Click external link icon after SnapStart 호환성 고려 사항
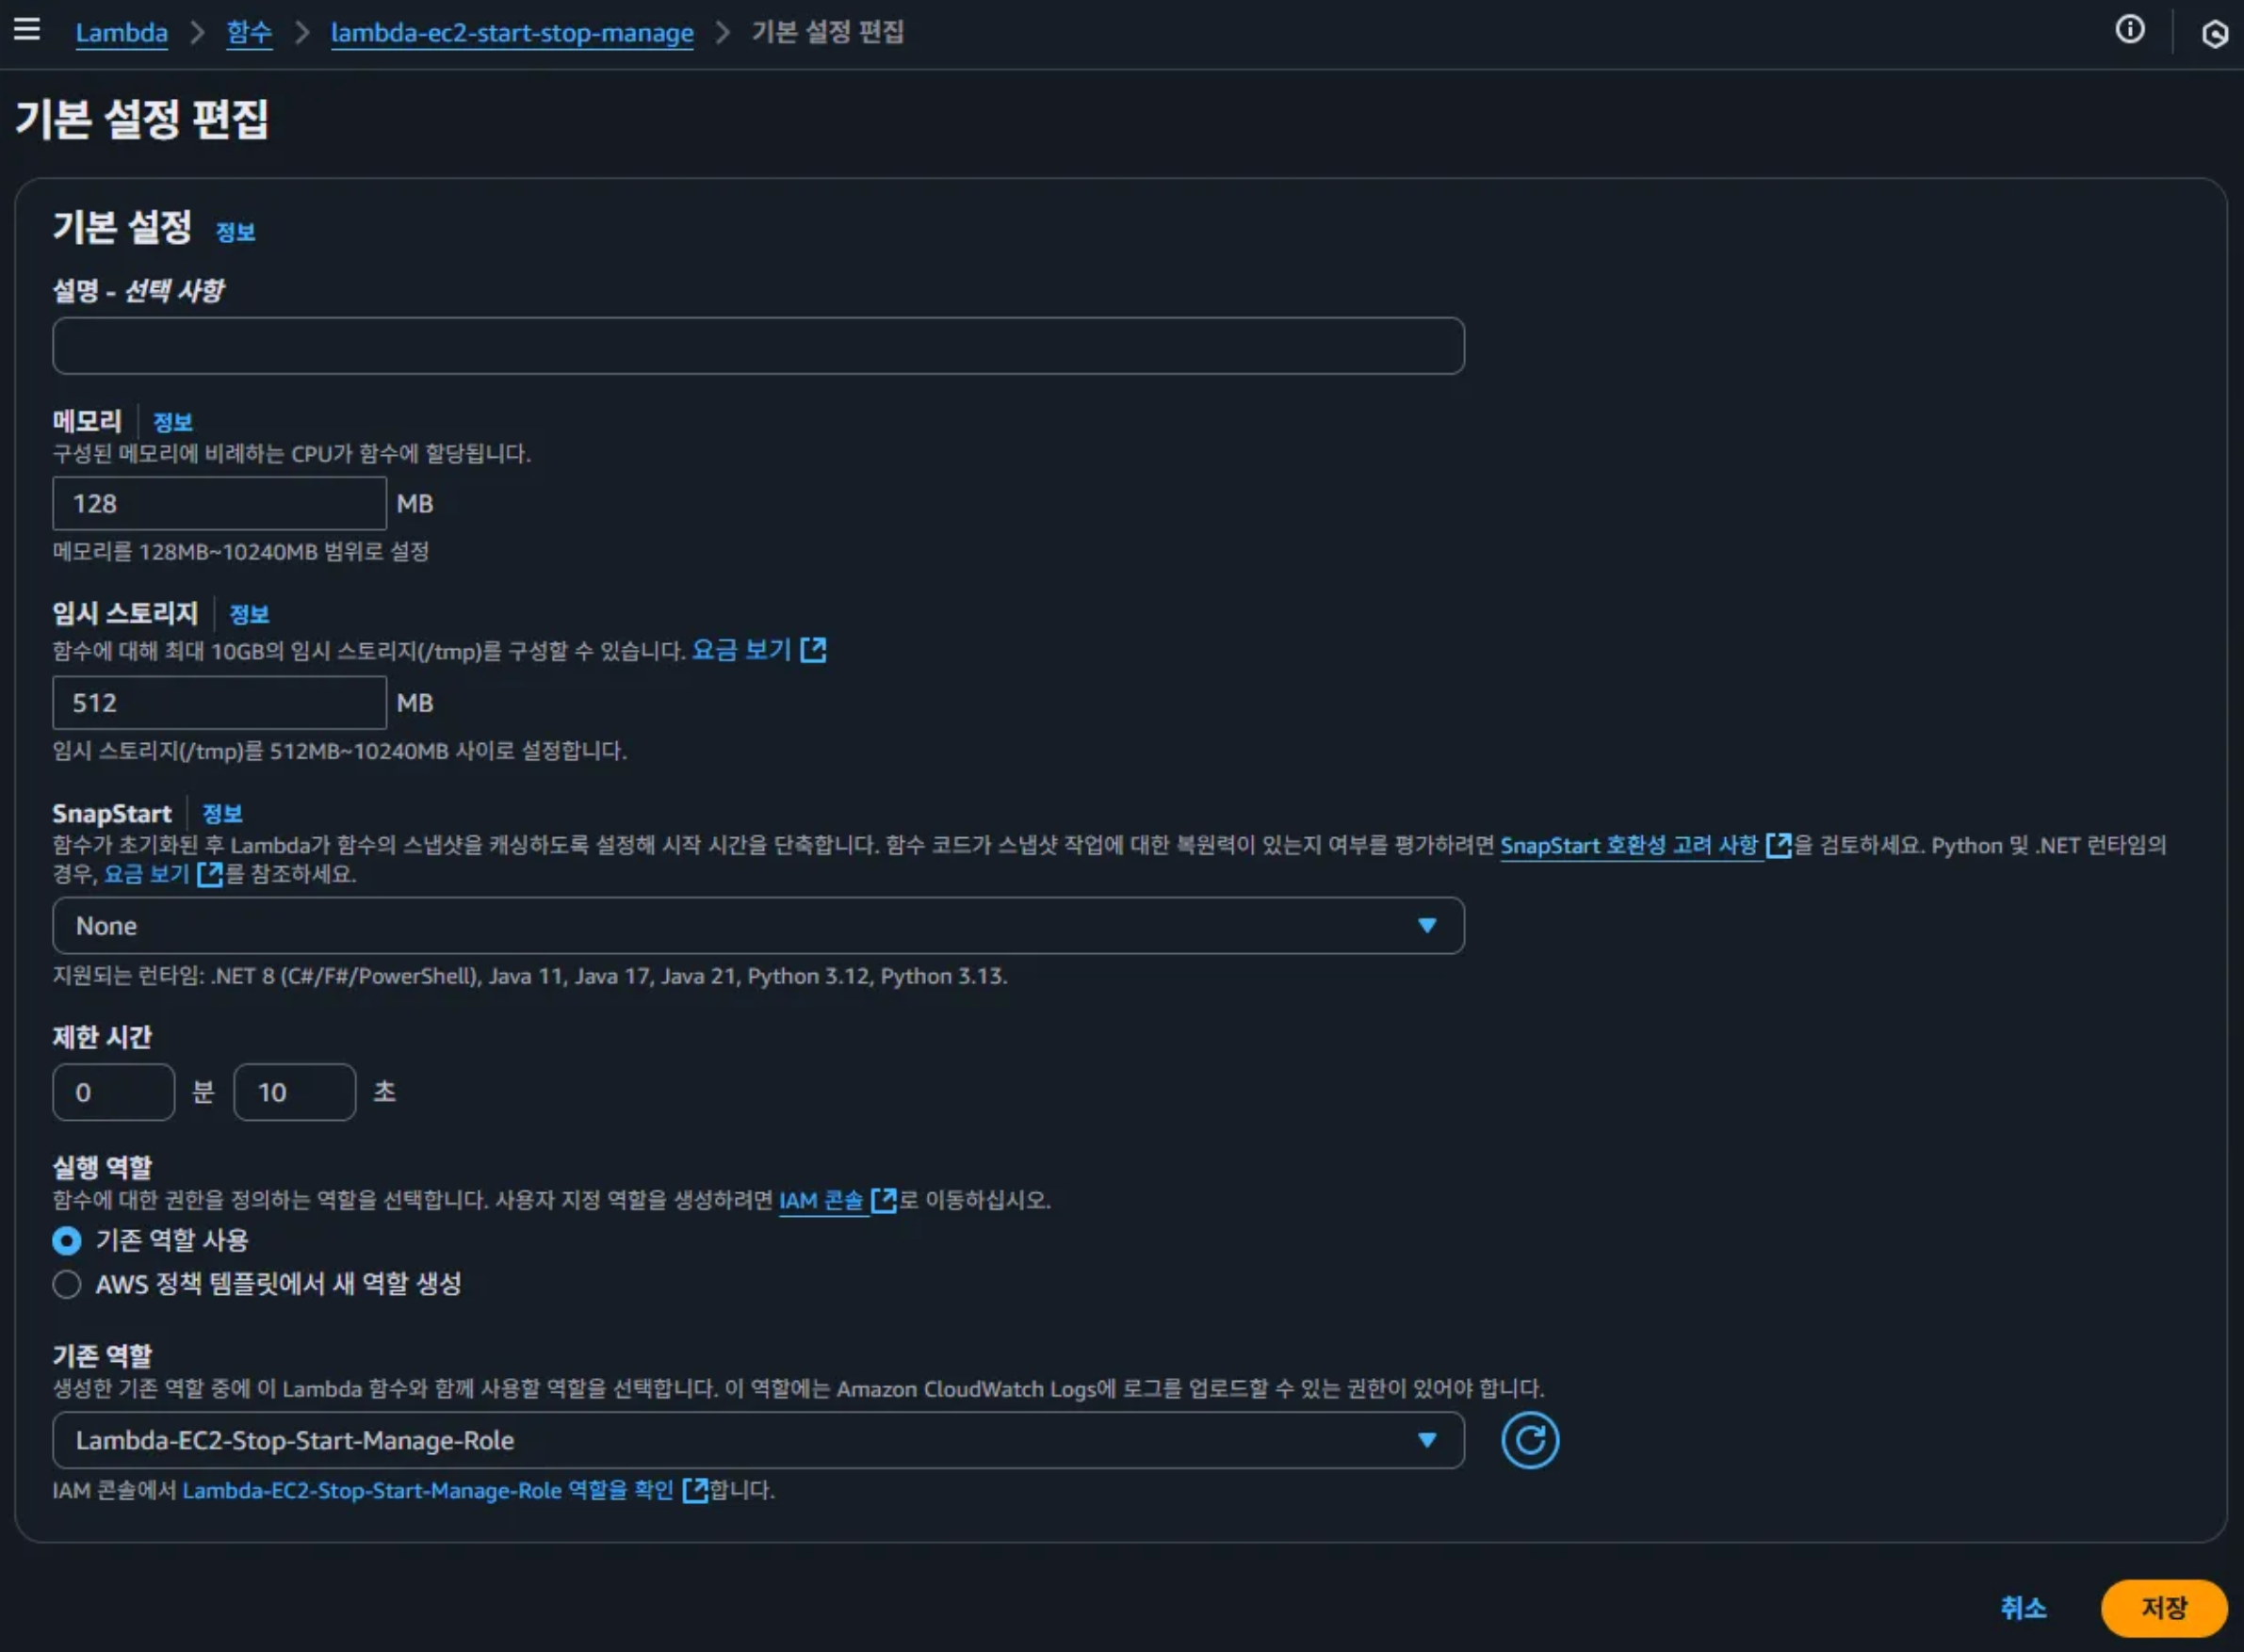Image resolution: width=2244 pixels, height=1652 pixels. (x=1778, y=846)
